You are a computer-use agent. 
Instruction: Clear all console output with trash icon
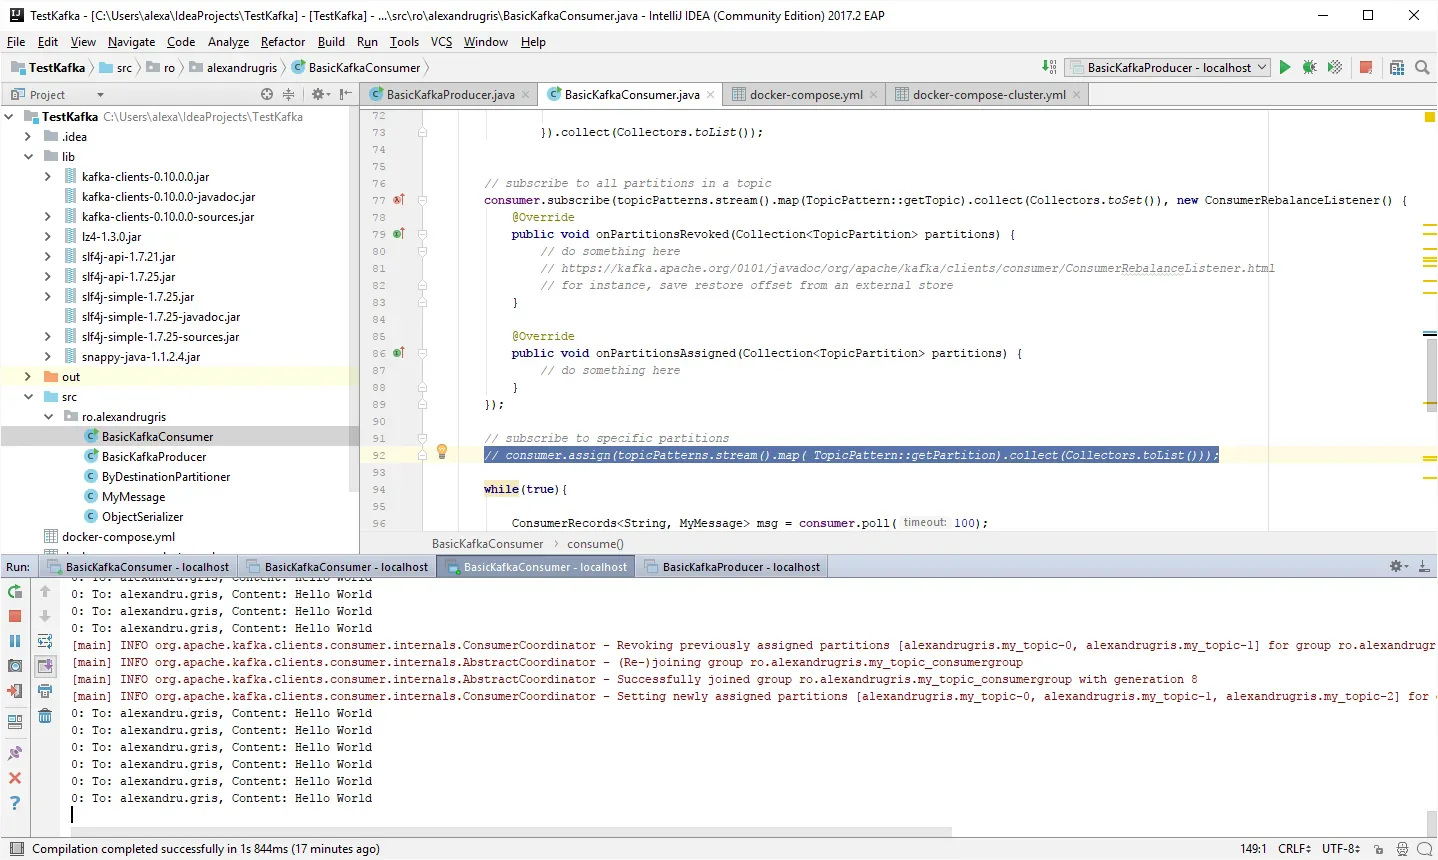45,716
